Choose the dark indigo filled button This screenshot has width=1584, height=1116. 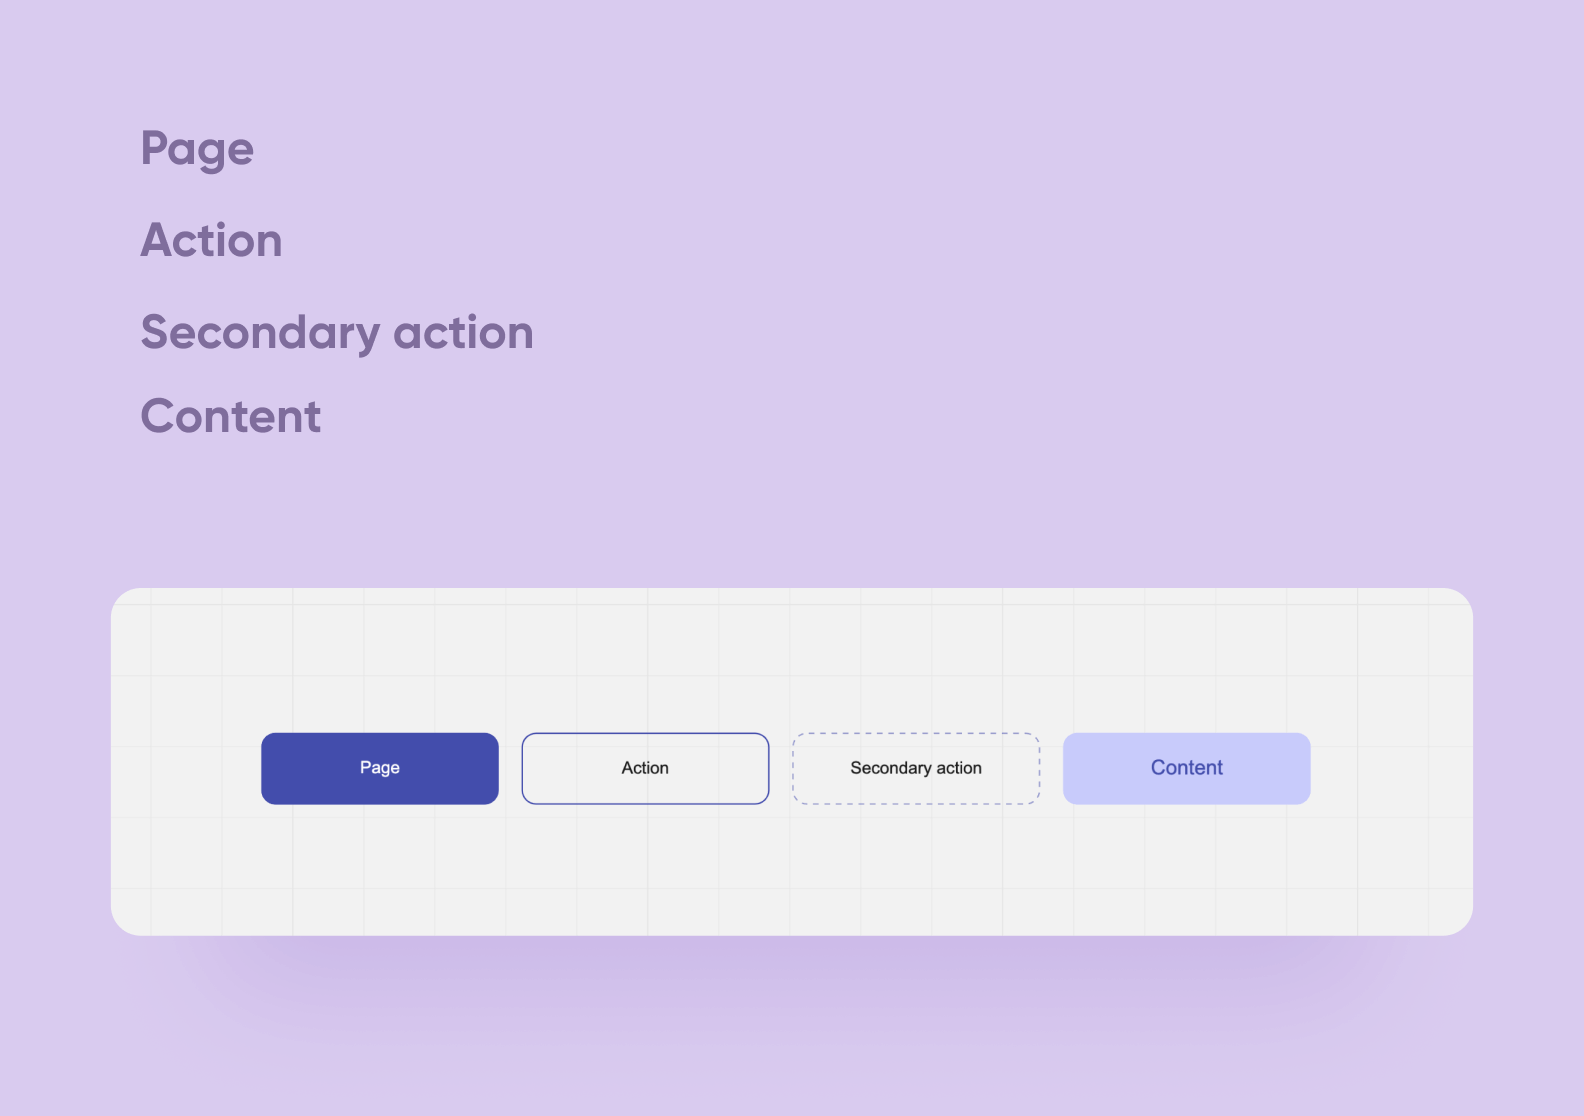380,768
